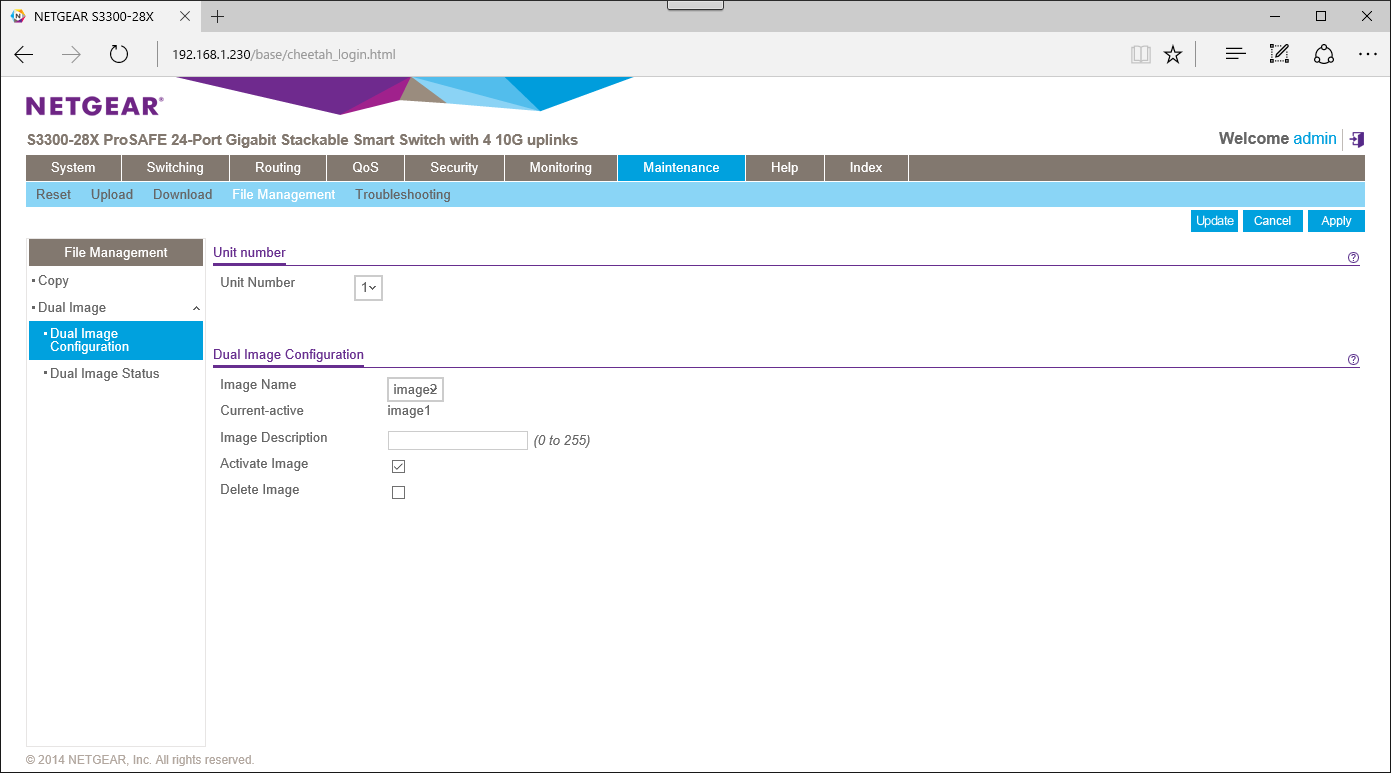Click the browser back arrow
The image size is (1391, 773).
coord(24,54)
